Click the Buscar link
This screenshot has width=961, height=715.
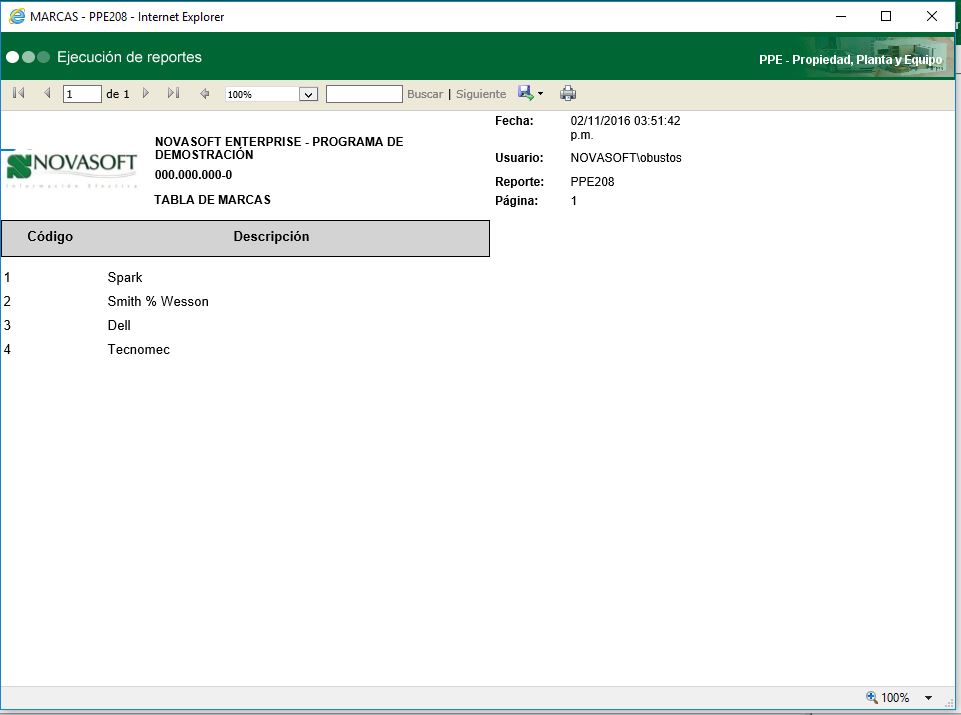click(425, 94)
